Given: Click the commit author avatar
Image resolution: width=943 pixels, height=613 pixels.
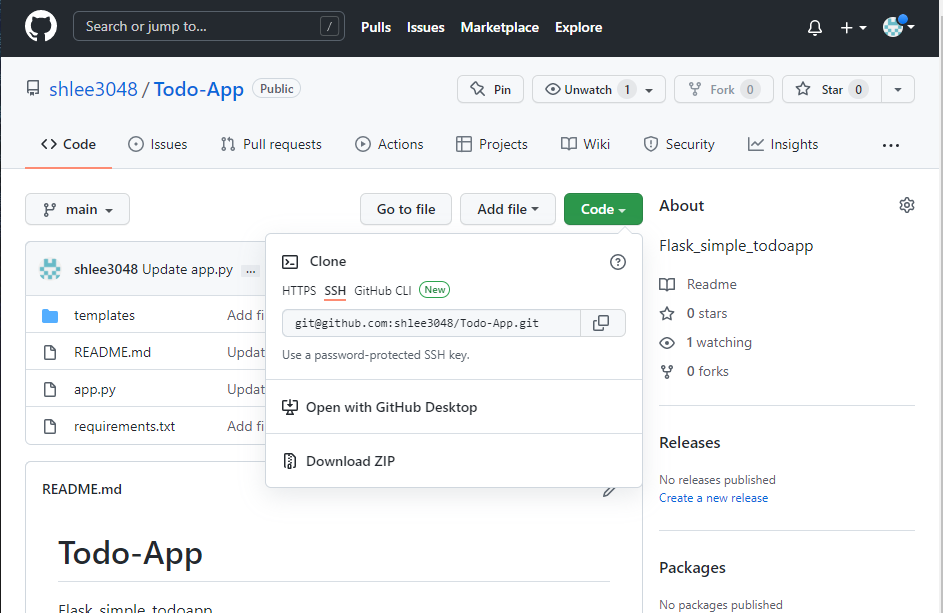Looking at the screenshot, I should tap(50, 269).
